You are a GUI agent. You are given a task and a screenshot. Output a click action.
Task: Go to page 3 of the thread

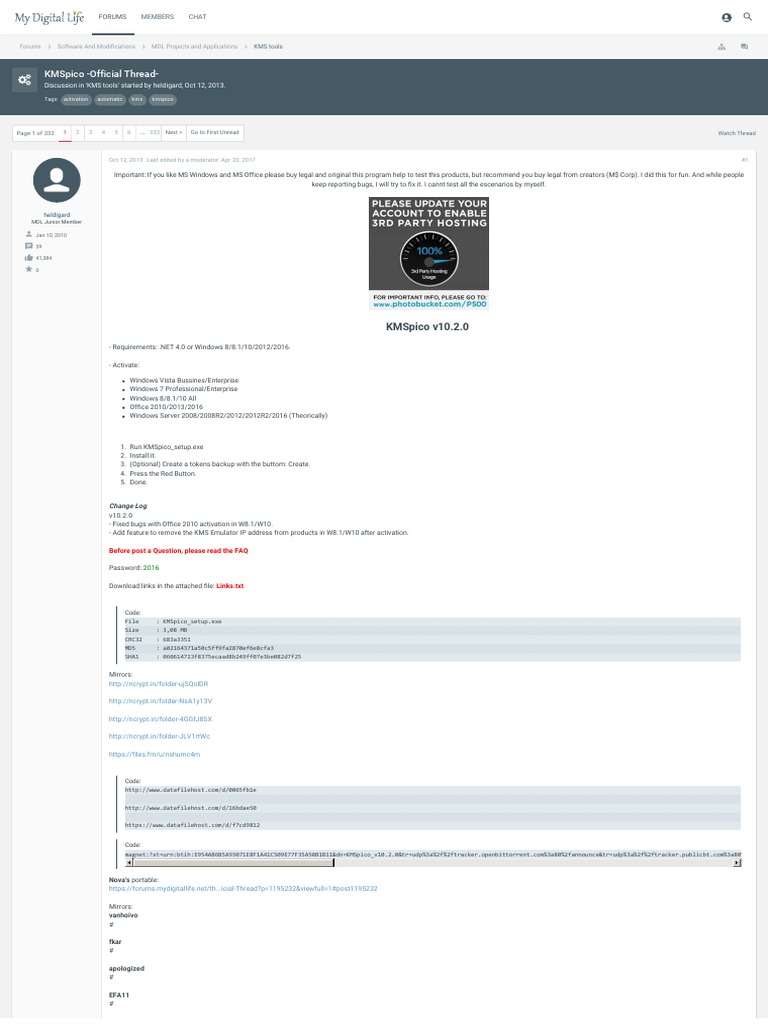pyautogui.click(x=90, y=133)
